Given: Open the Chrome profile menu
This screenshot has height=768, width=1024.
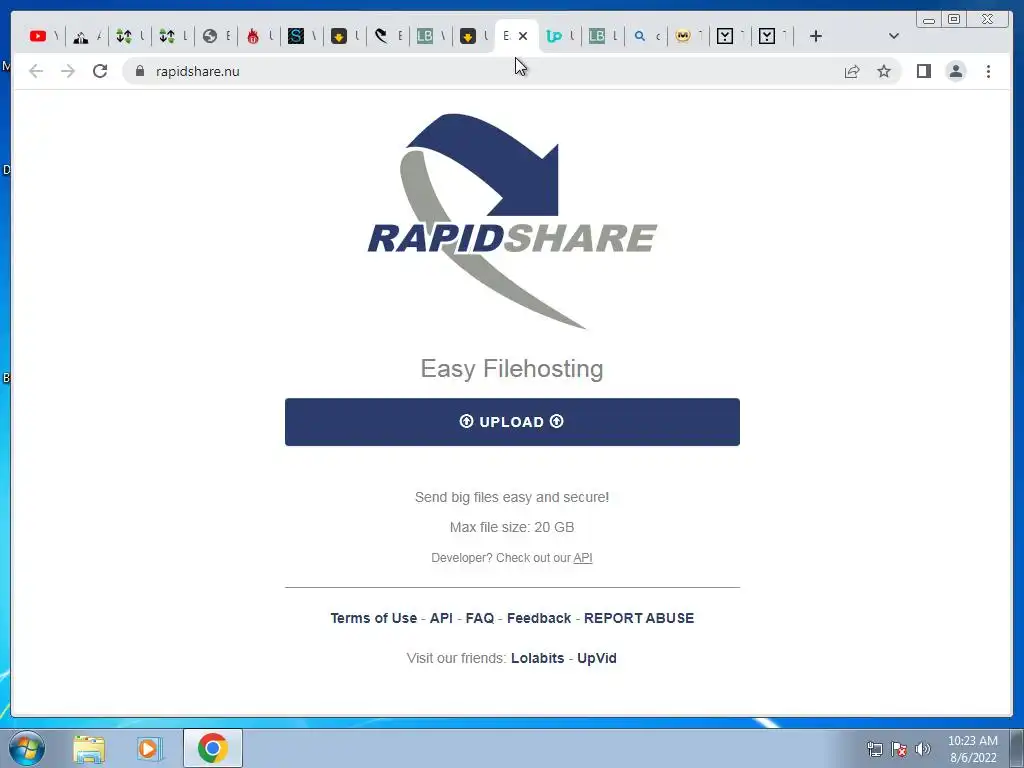Looking at the screenshot, I should coord(955,71).
